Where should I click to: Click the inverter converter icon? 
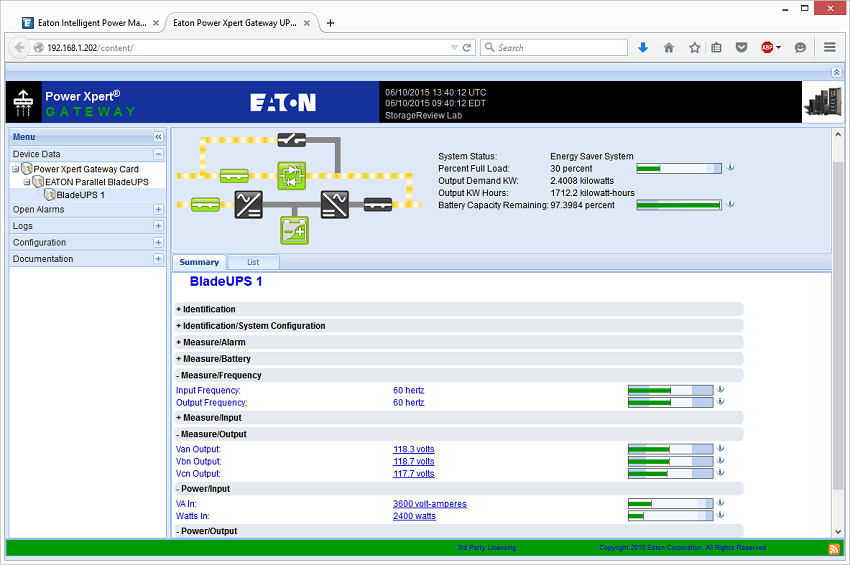334,204
